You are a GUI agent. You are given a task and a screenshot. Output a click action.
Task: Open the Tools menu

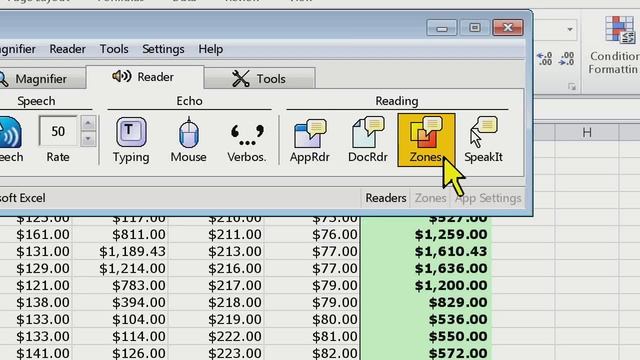[x=114, y=49]
